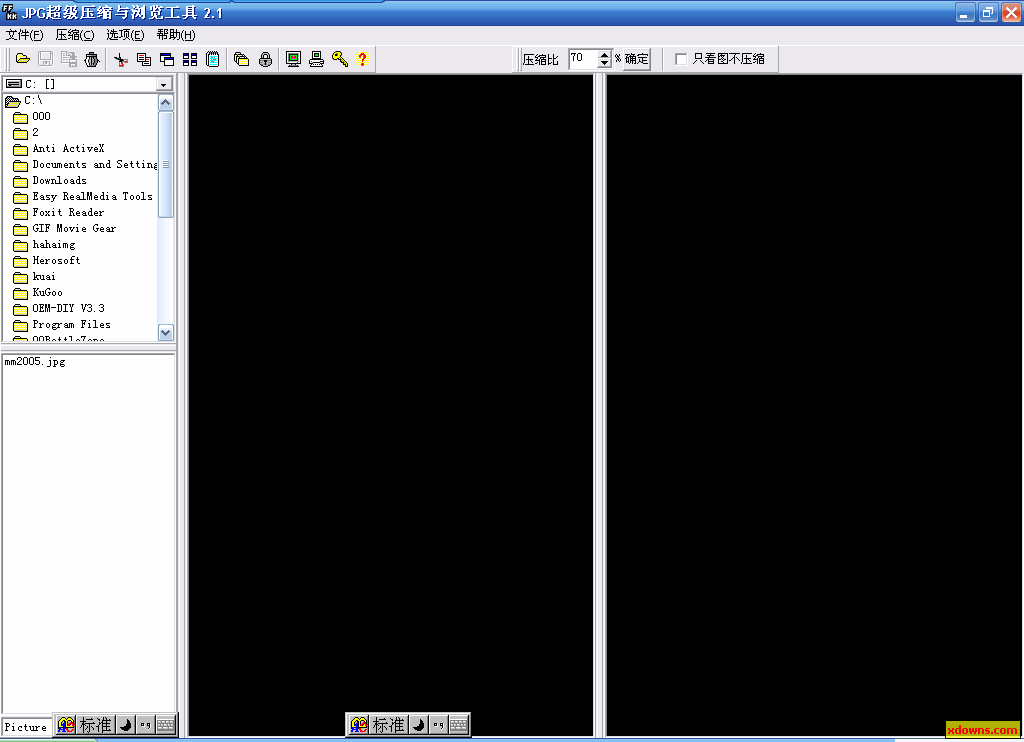
Task: Click the golden key toolbar icon
Action: [x=340, y=59]
